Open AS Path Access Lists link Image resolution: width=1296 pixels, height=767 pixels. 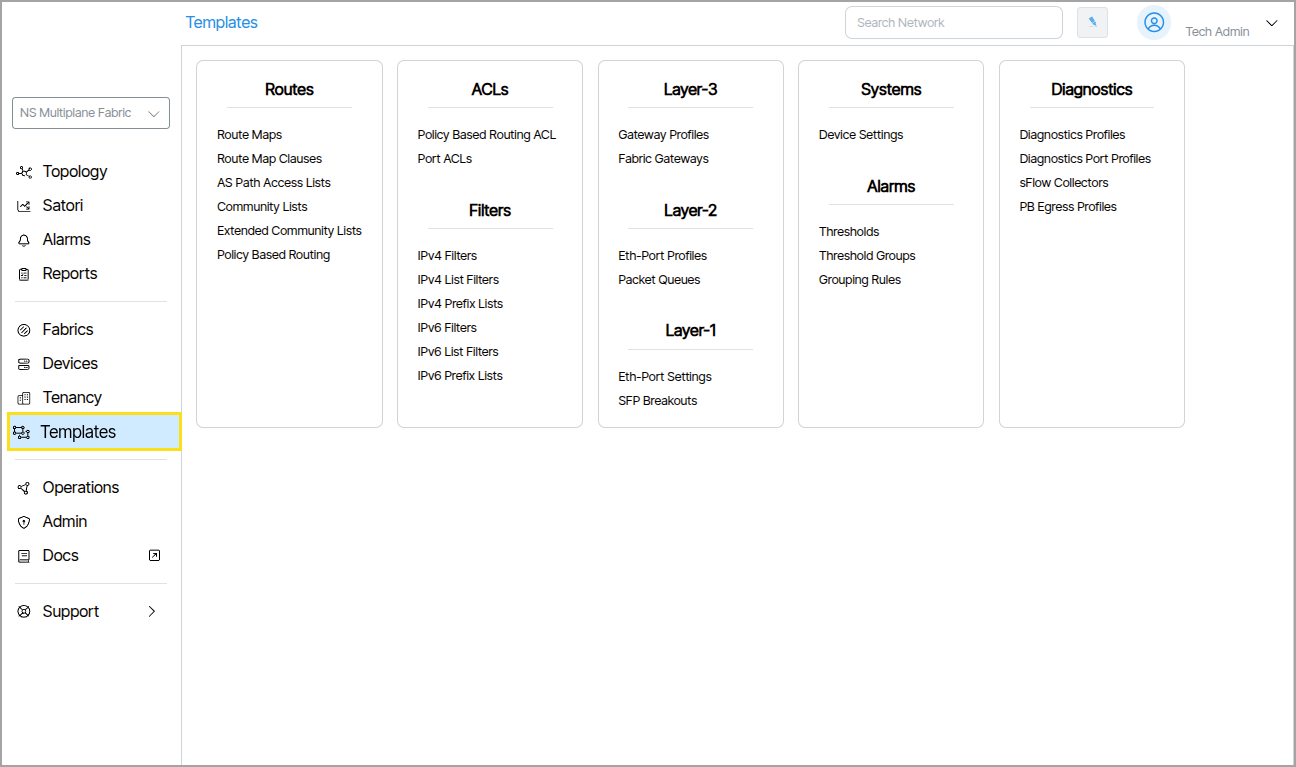pos(274,183)
